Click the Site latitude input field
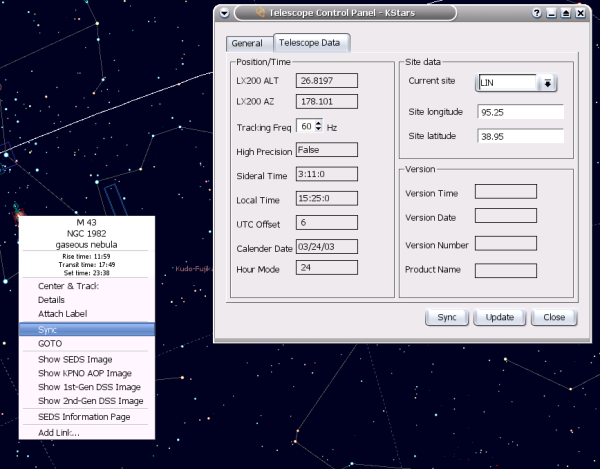Image resolution: width=600 pixels, height=469 pixels. [520, 136]
